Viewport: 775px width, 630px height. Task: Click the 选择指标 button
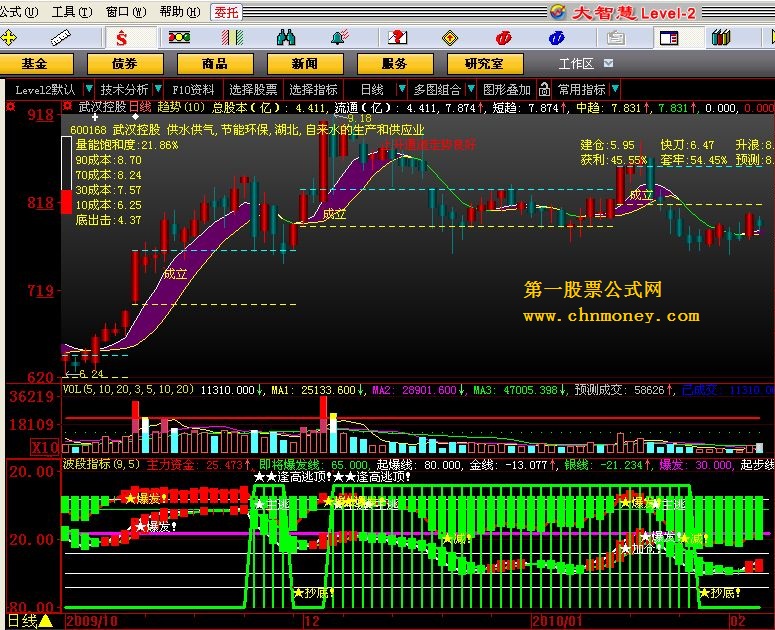point(313,89)
